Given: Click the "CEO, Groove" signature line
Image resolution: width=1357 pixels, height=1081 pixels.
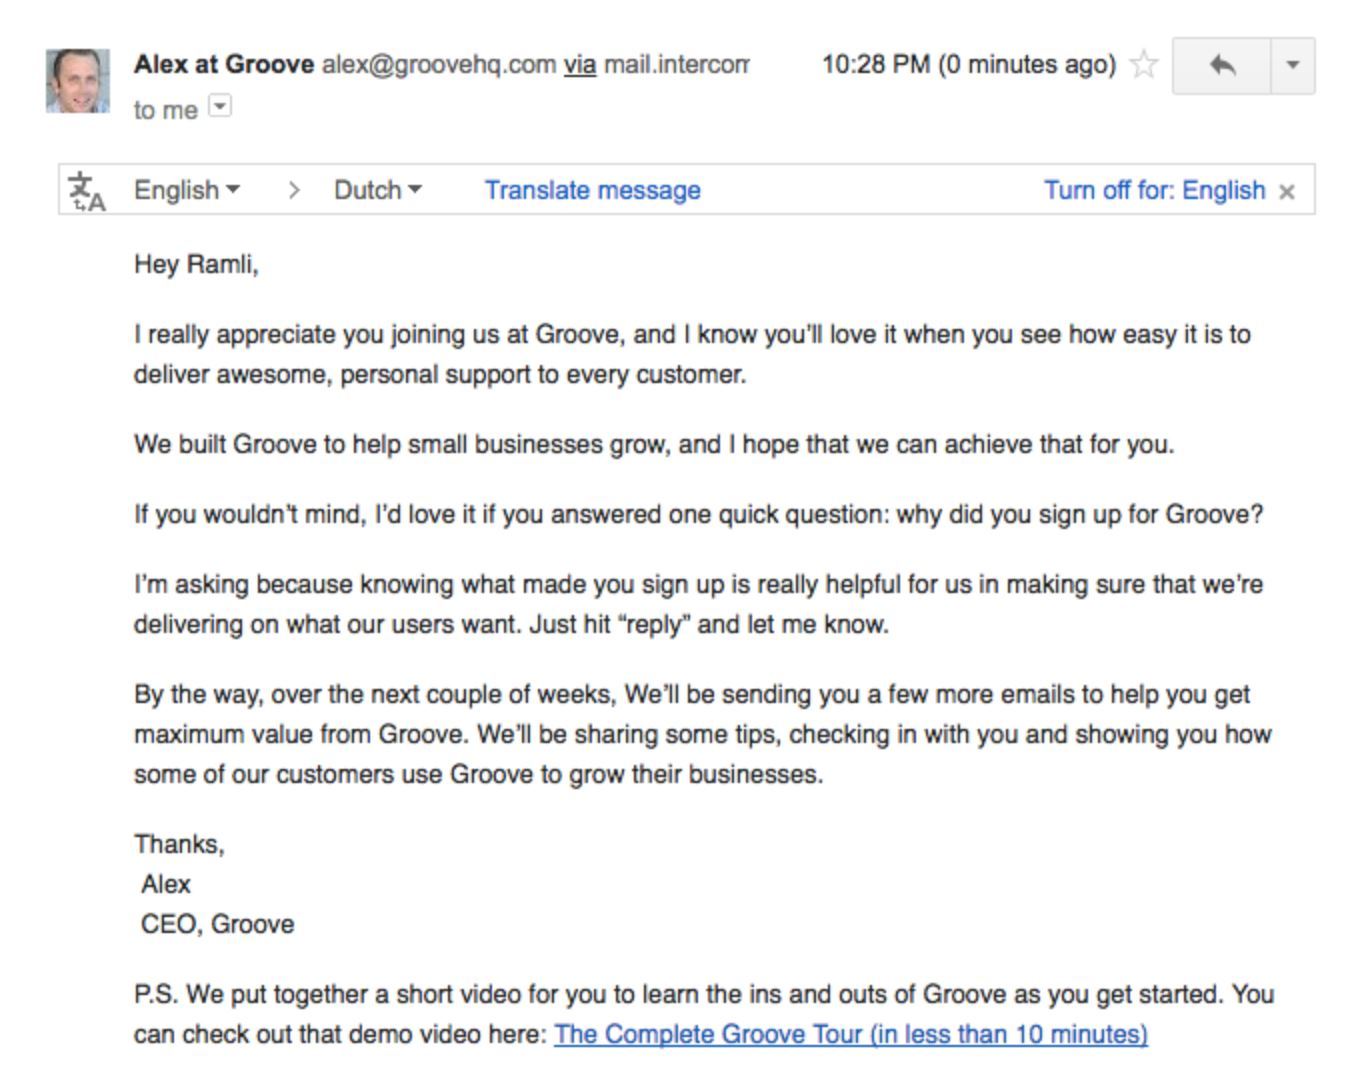Looking at the screenshot, I should (x=217, y=924).
